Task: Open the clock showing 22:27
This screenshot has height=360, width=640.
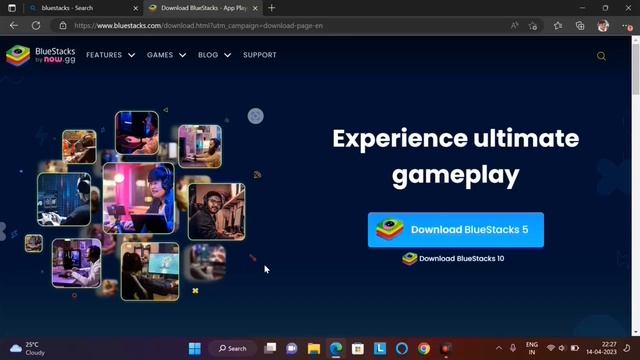Action: [601, 348]
